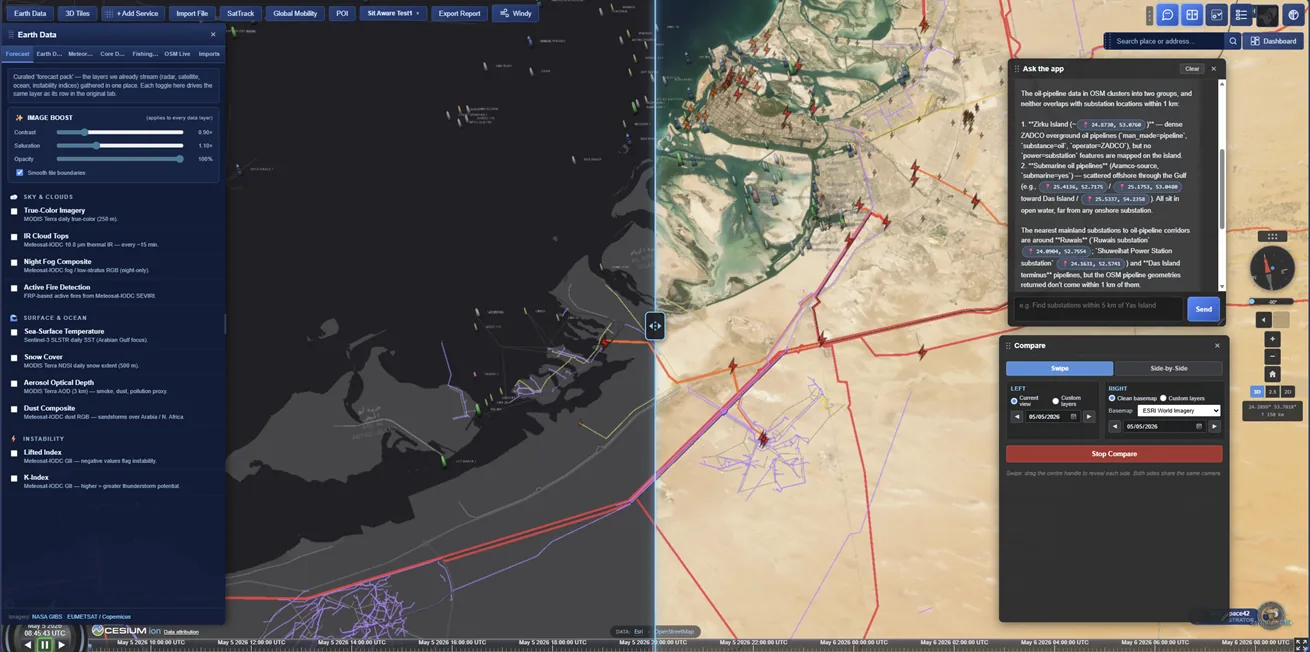Viewport: 1310px width, 652px height.
Task: Click the globe icon at top-right corner
Action: [1293, 15]
